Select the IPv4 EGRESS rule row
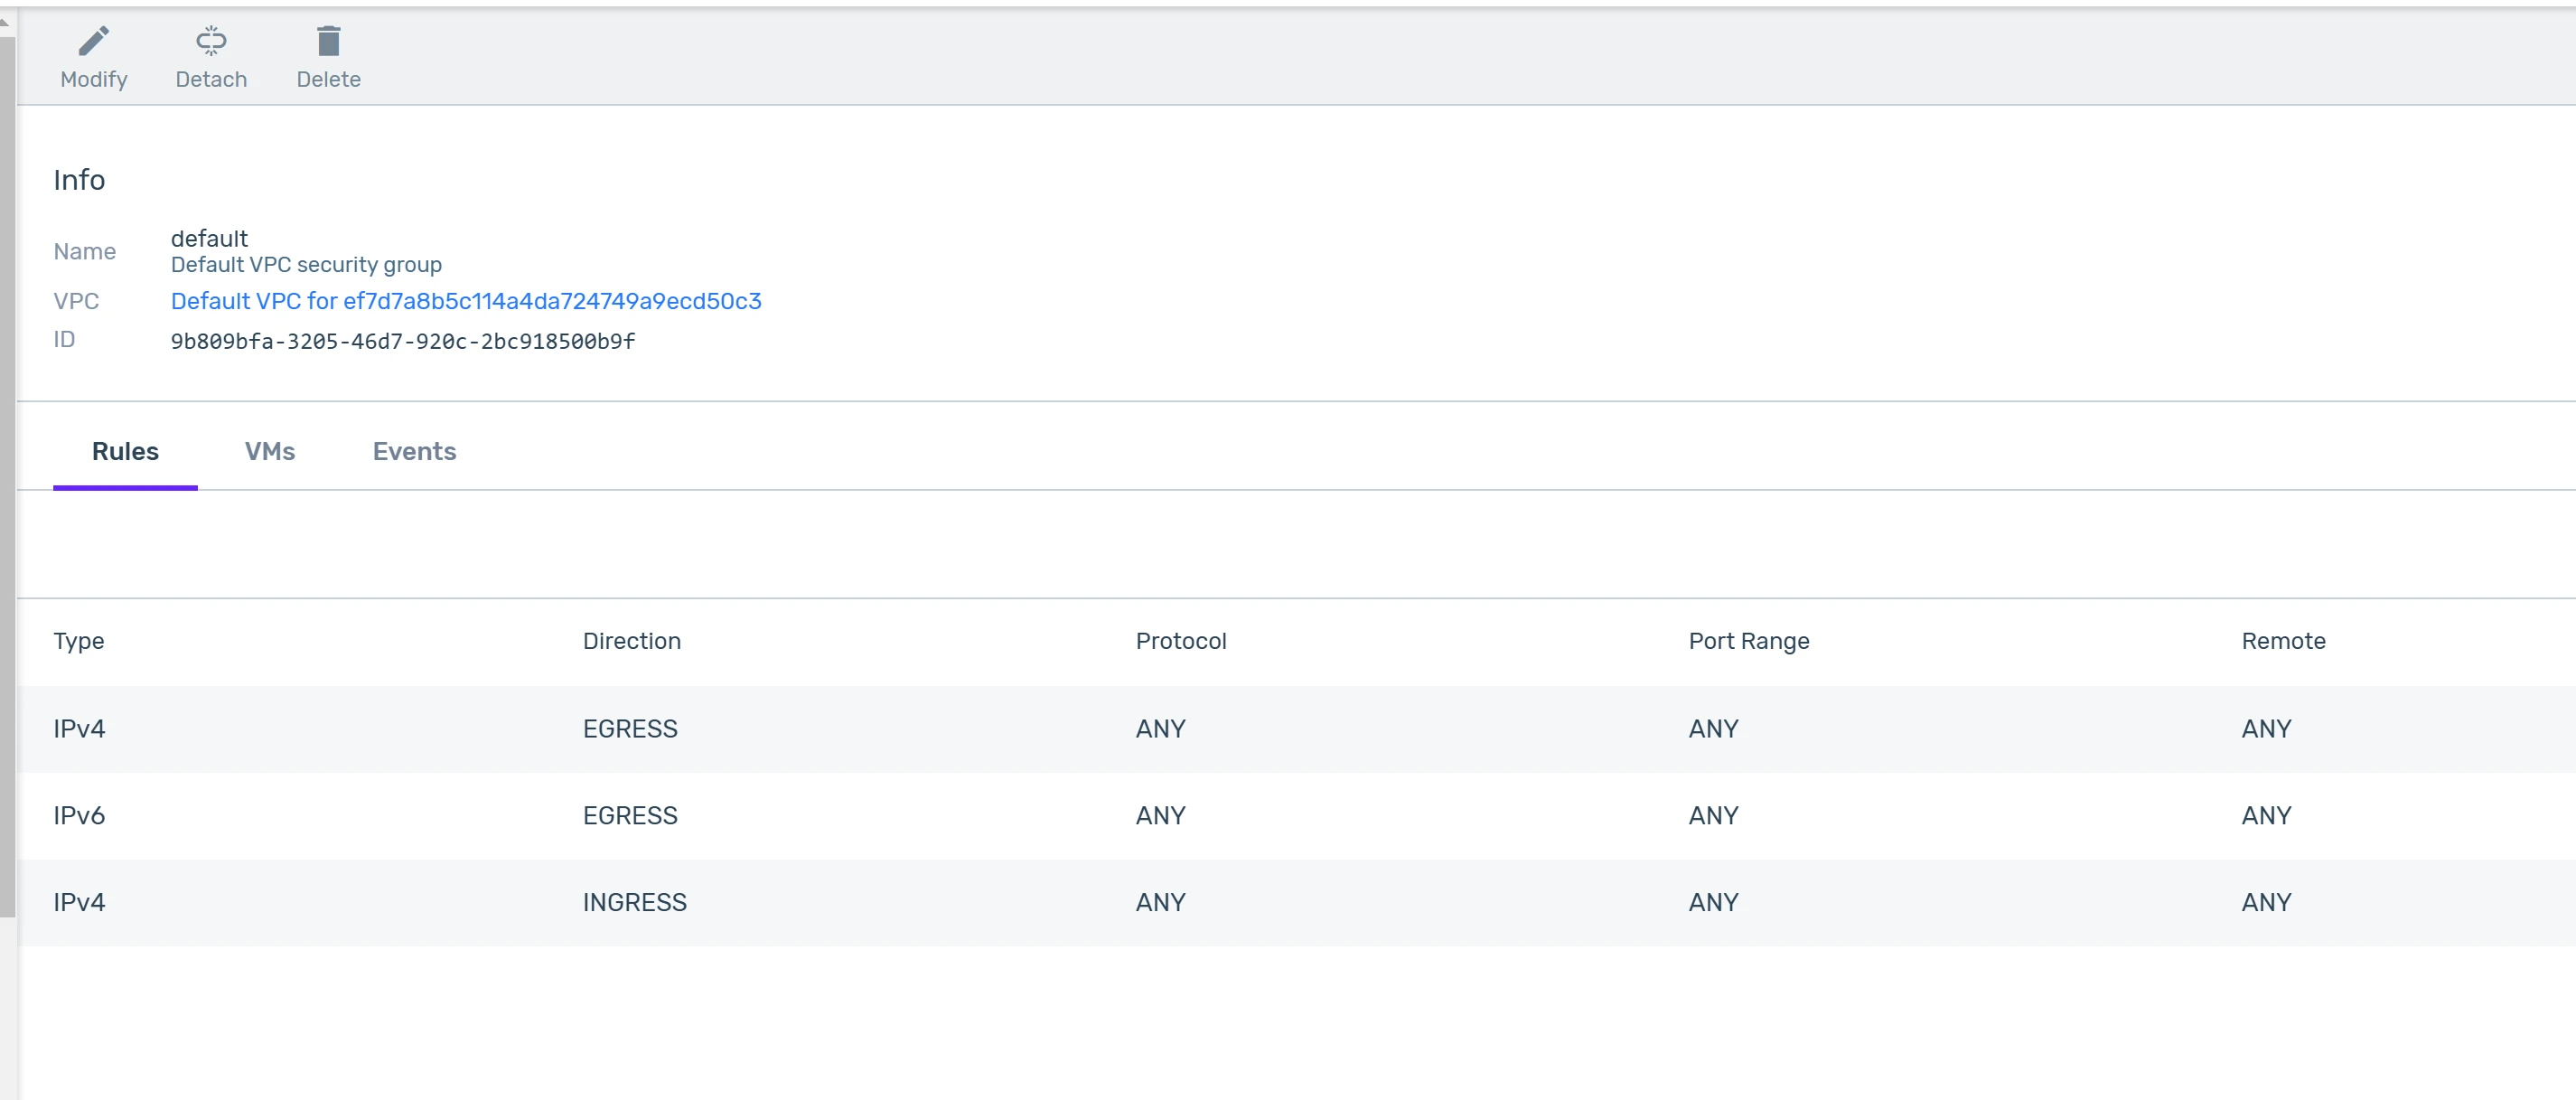Viewport: 2576px width, 1100px height. [x=630, y=729]
